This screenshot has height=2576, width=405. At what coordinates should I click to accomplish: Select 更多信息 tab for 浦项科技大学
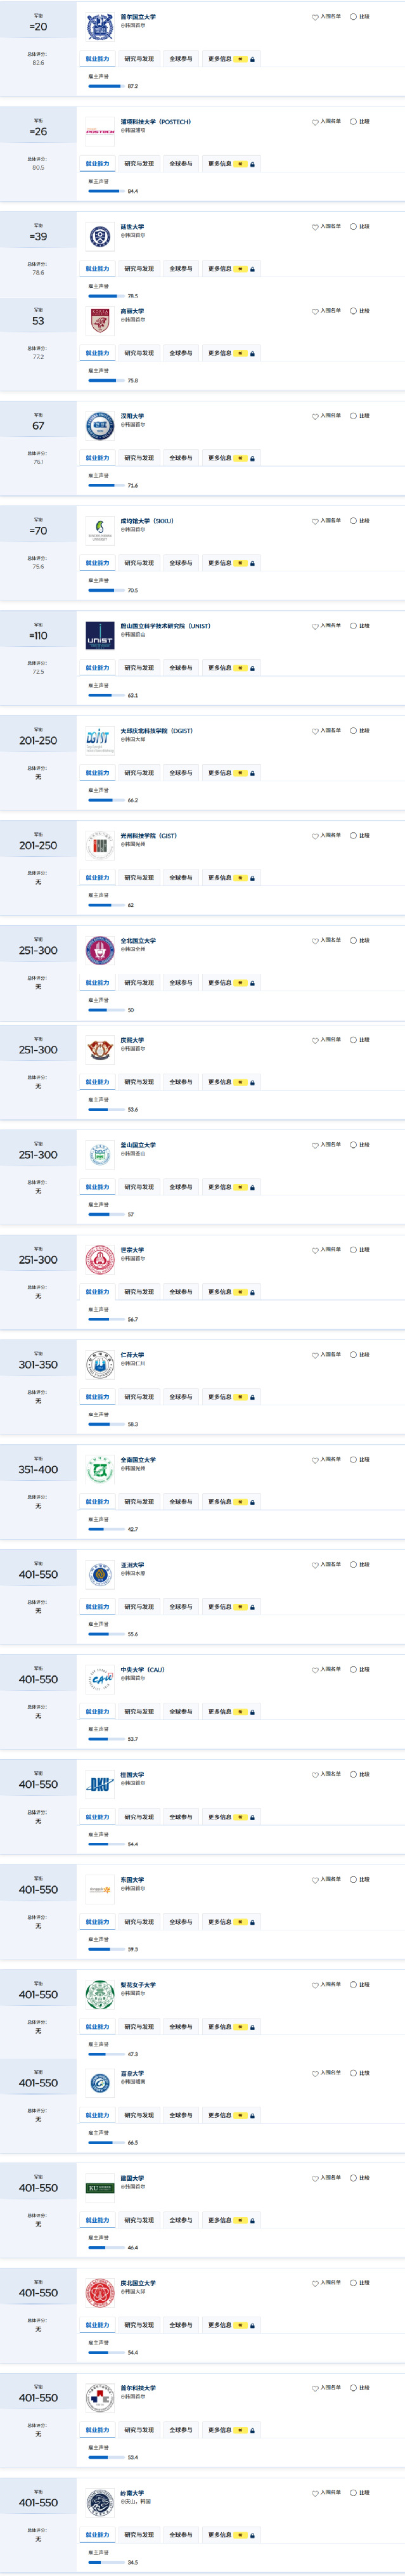click(x=219, y=164)
